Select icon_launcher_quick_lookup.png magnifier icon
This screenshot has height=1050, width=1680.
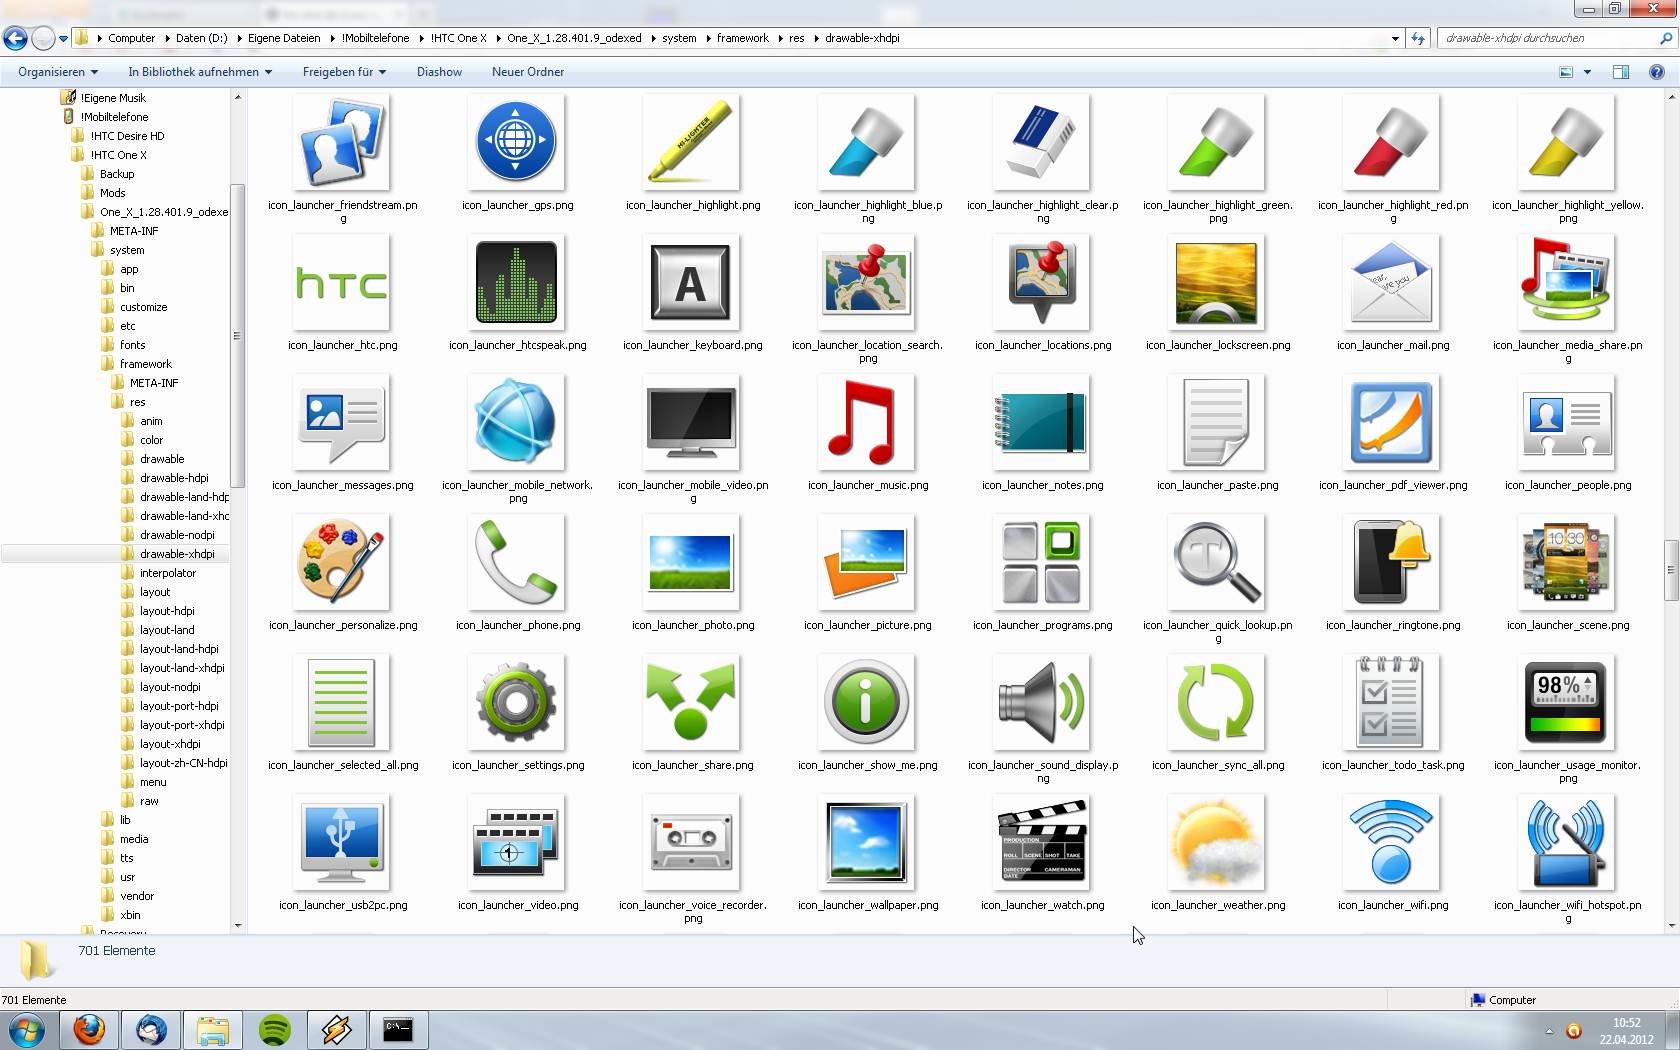point(1216,562)
